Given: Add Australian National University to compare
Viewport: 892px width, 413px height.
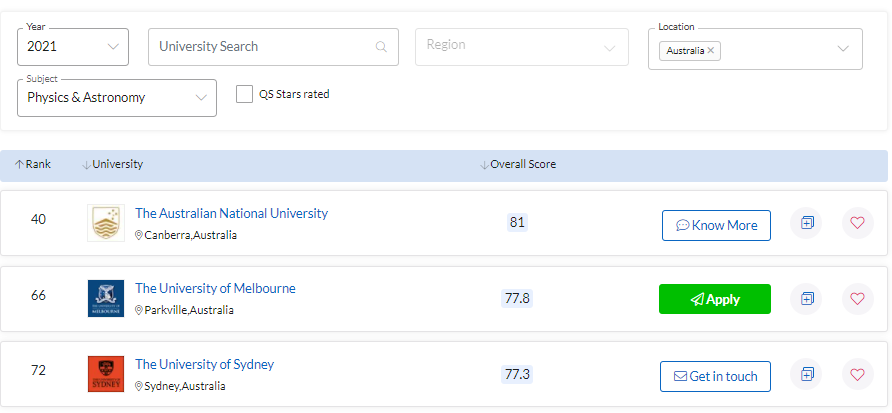Looking at the screenshot, I should 807,223.
